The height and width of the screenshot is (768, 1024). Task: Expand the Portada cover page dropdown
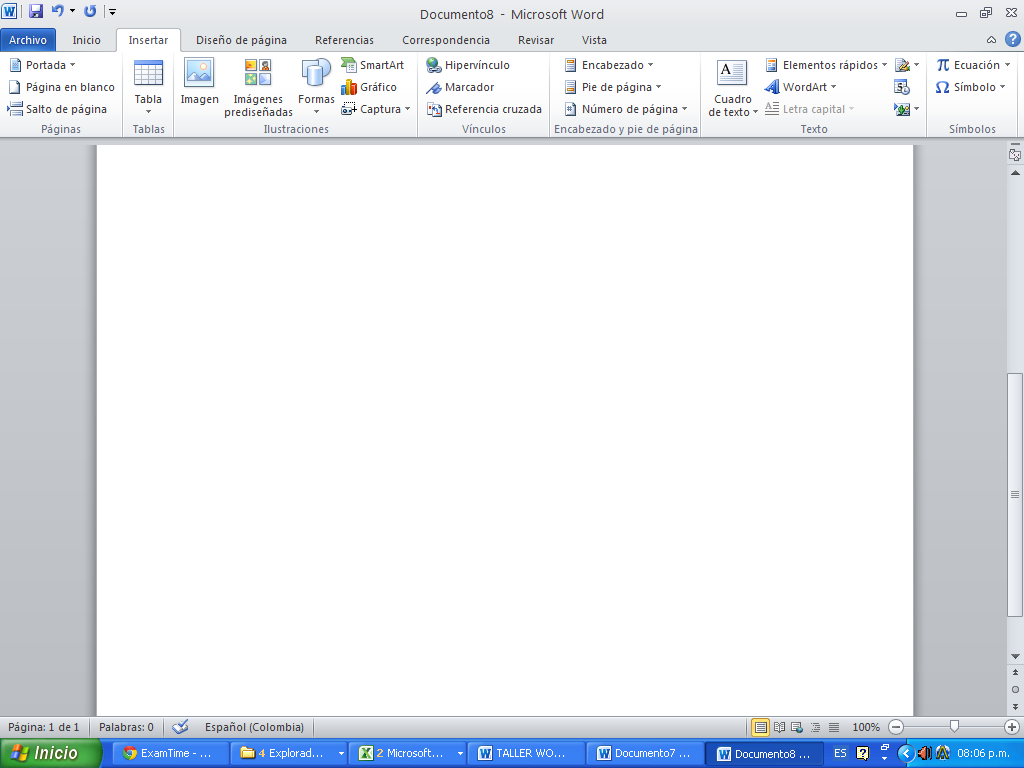tap(72, 65)
